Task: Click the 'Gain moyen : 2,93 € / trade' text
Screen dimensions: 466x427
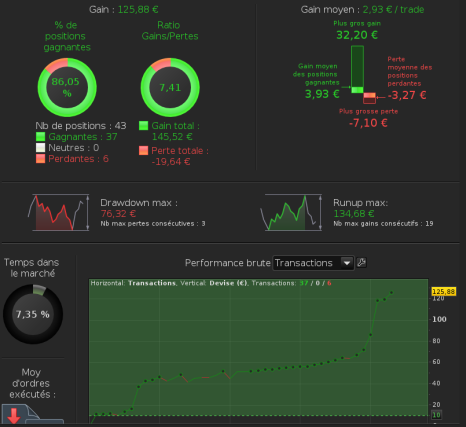Action: click(x=362, y=9)
